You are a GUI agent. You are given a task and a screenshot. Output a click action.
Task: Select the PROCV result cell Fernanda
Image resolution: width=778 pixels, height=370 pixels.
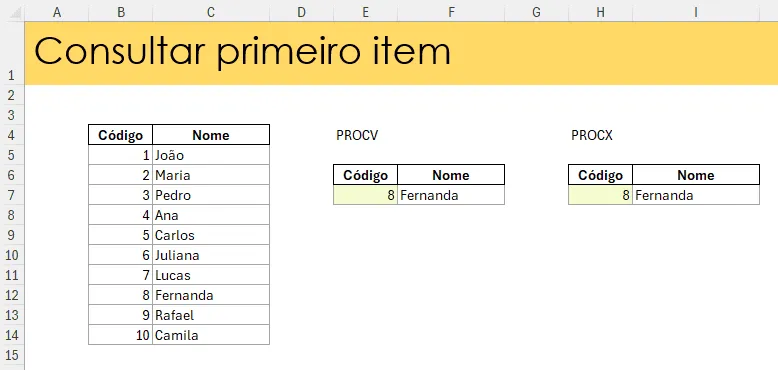(451, 195)
